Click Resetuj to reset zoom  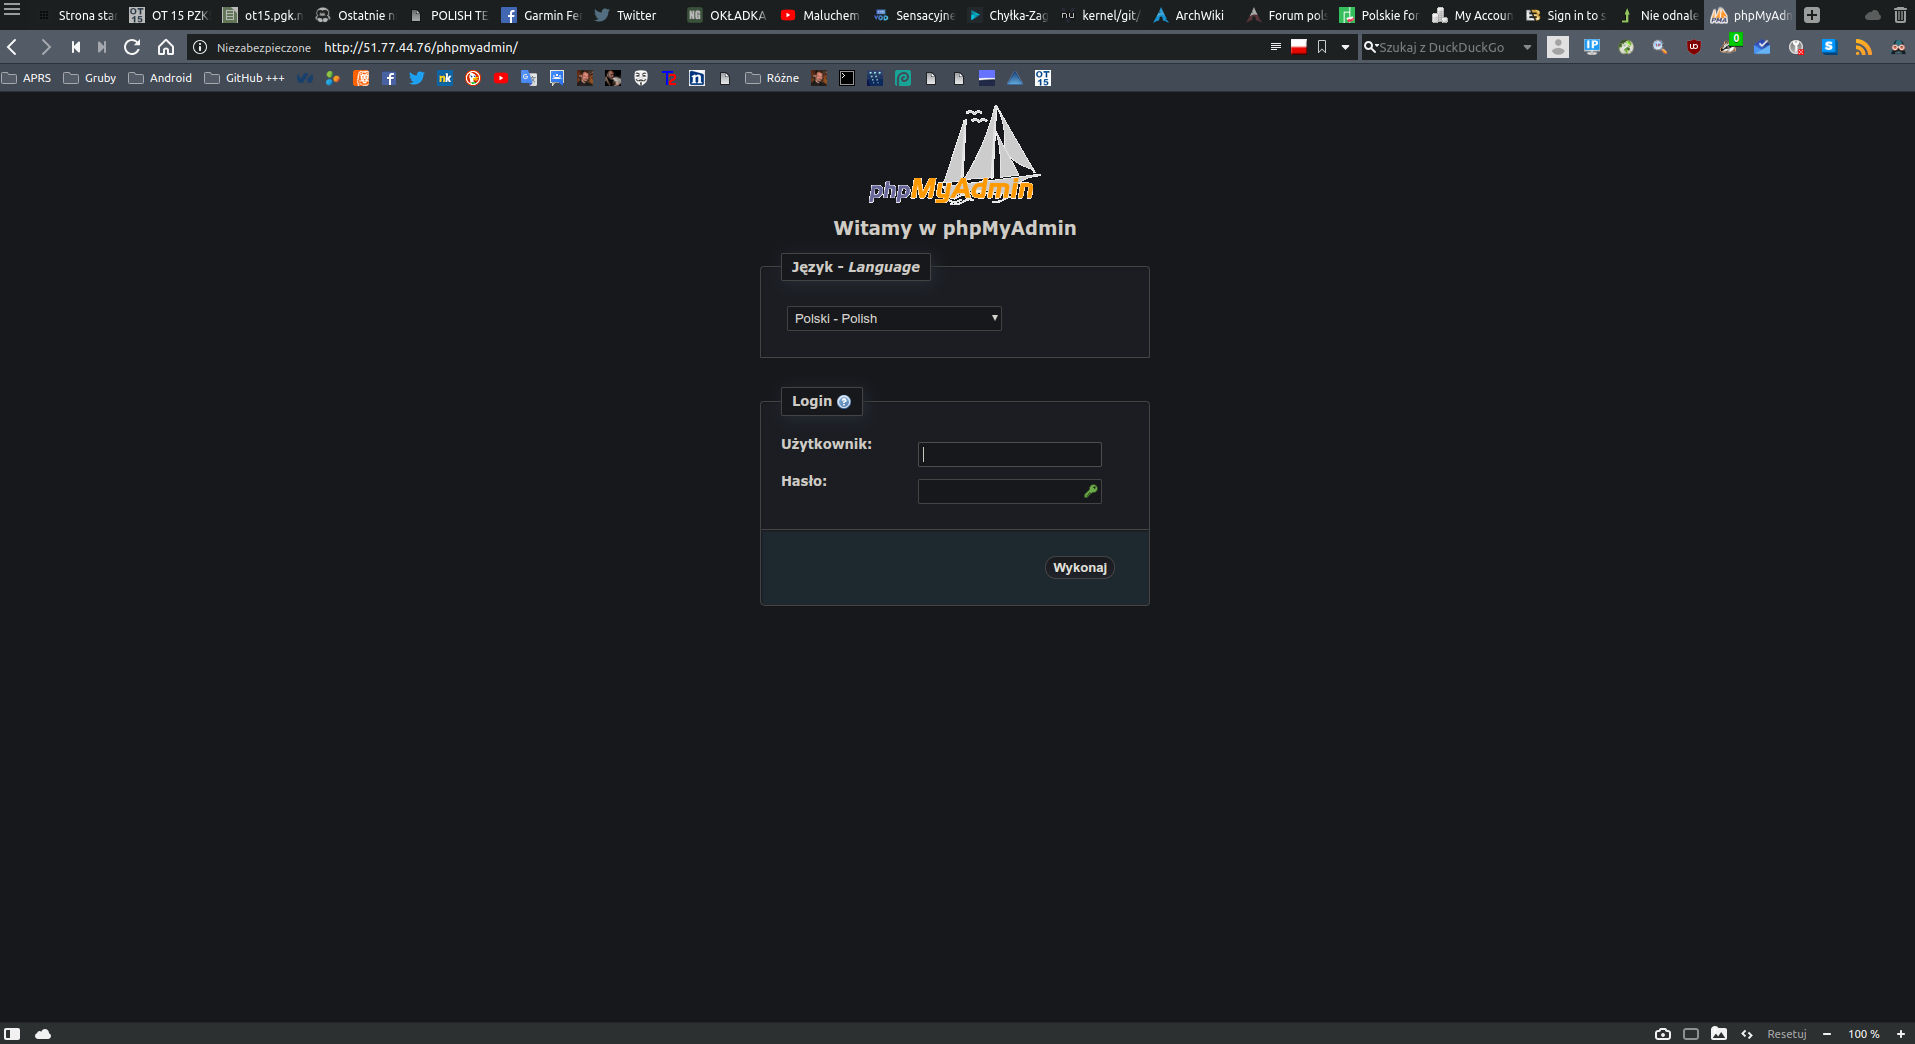(1786, 1034)
